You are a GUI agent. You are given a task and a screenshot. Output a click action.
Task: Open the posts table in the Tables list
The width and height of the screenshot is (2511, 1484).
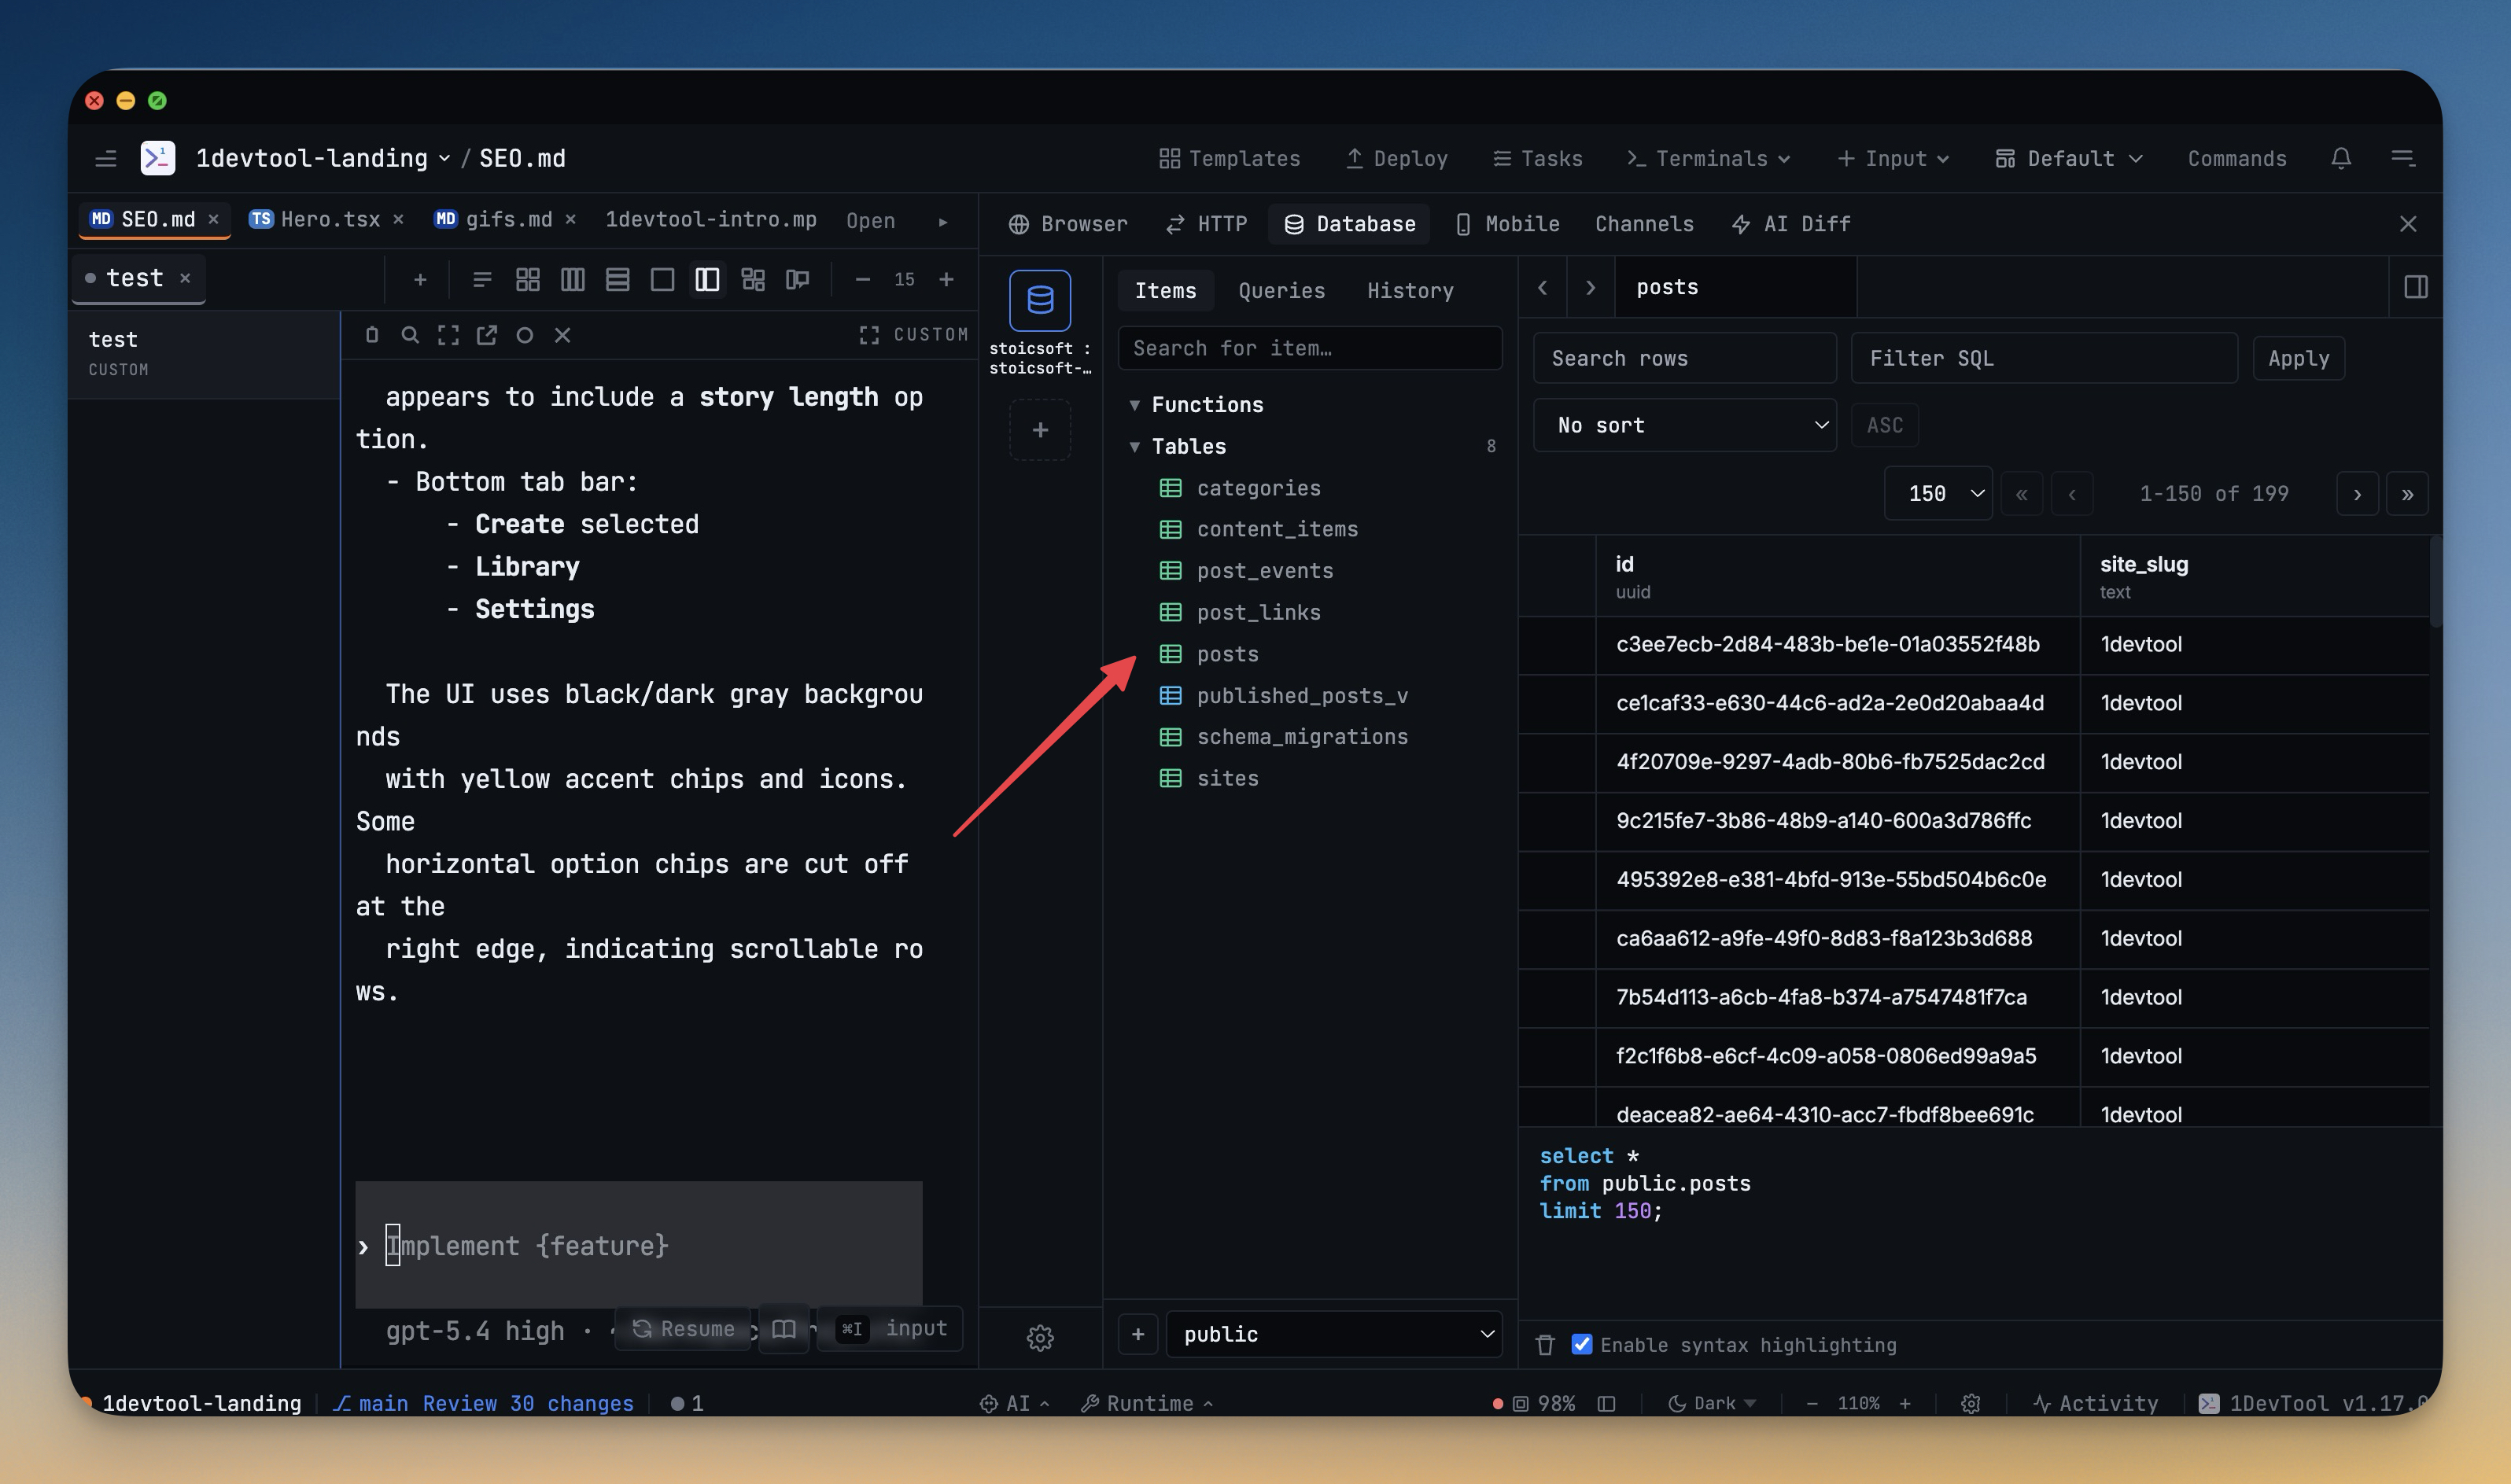pos(1227,654)
